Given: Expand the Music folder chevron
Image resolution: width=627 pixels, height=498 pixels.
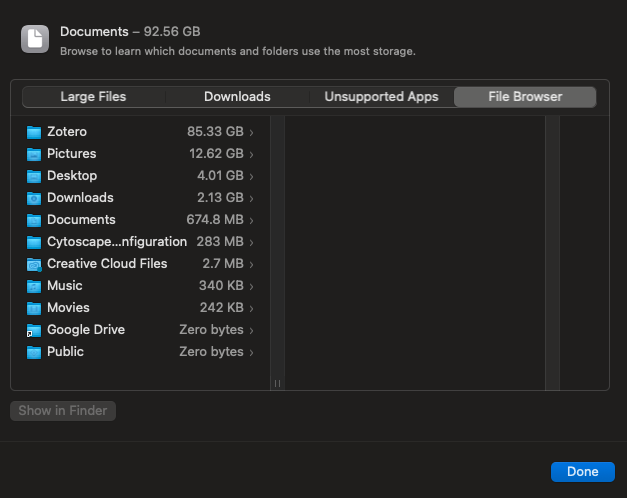Looking at the screenshot, I should (252, 286).
